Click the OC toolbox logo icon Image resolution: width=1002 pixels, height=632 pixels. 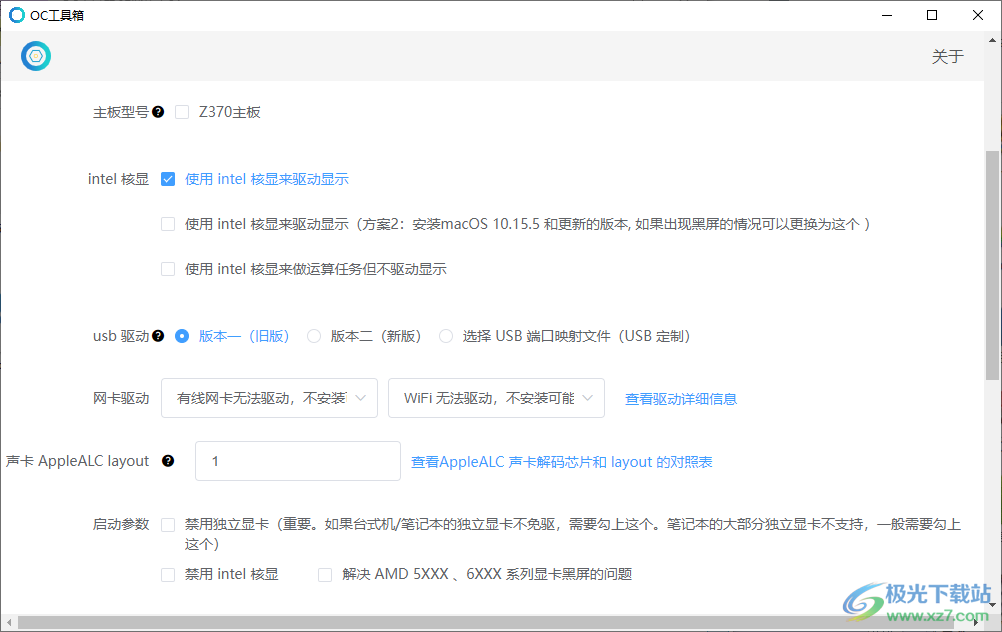[x=36, y=56]
